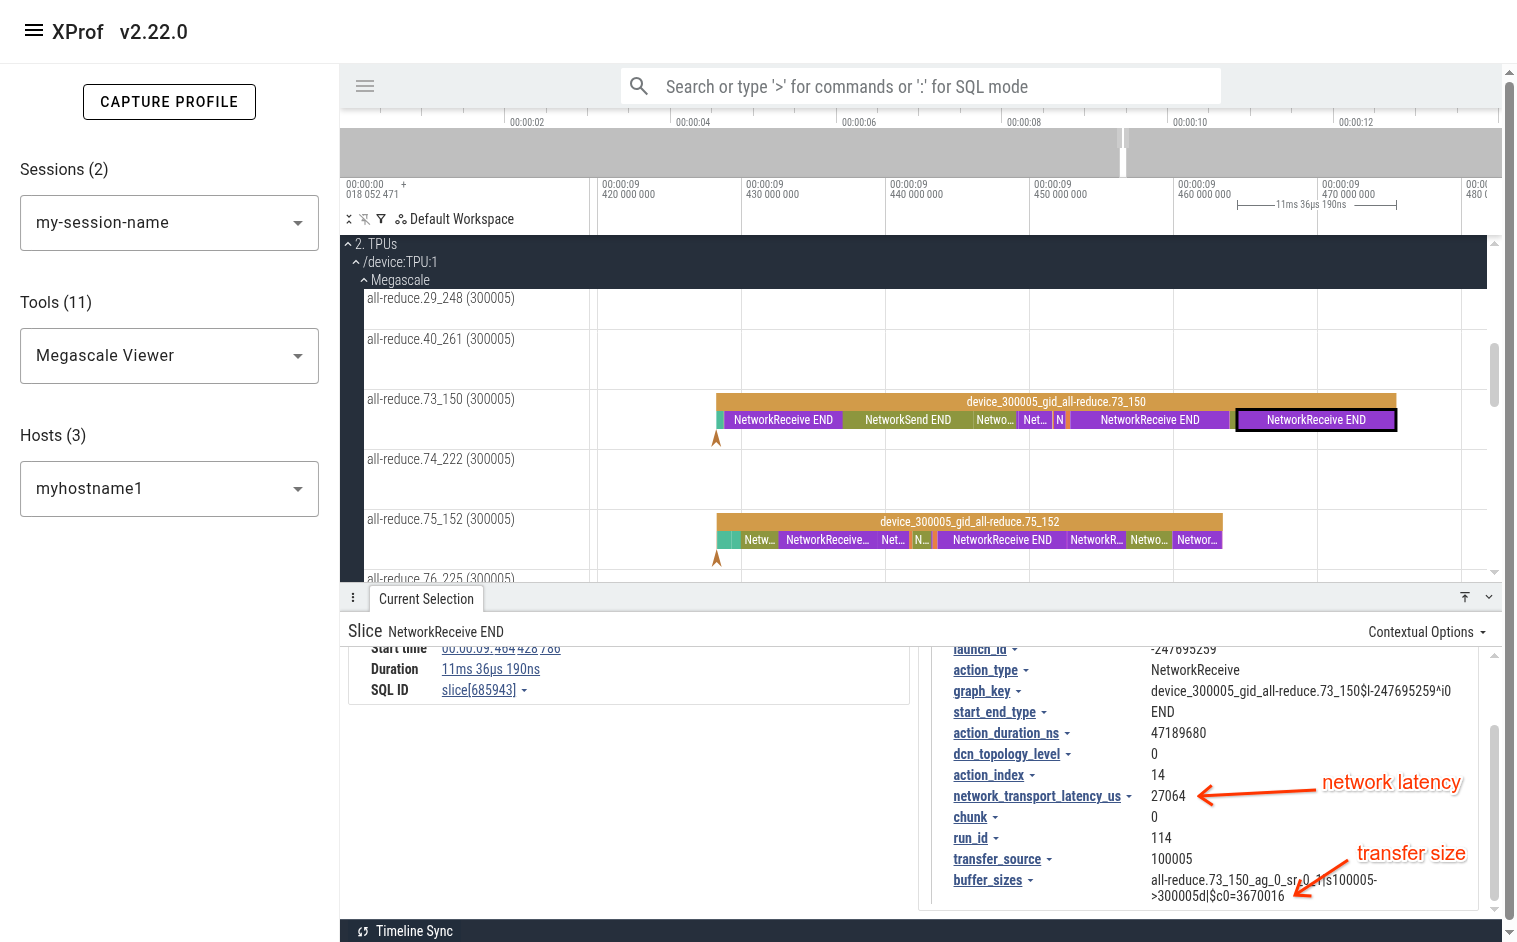Click the search magnifier icon in trace viewer
The width and height of the screenshot is (1517, 942).
point(639,86)
